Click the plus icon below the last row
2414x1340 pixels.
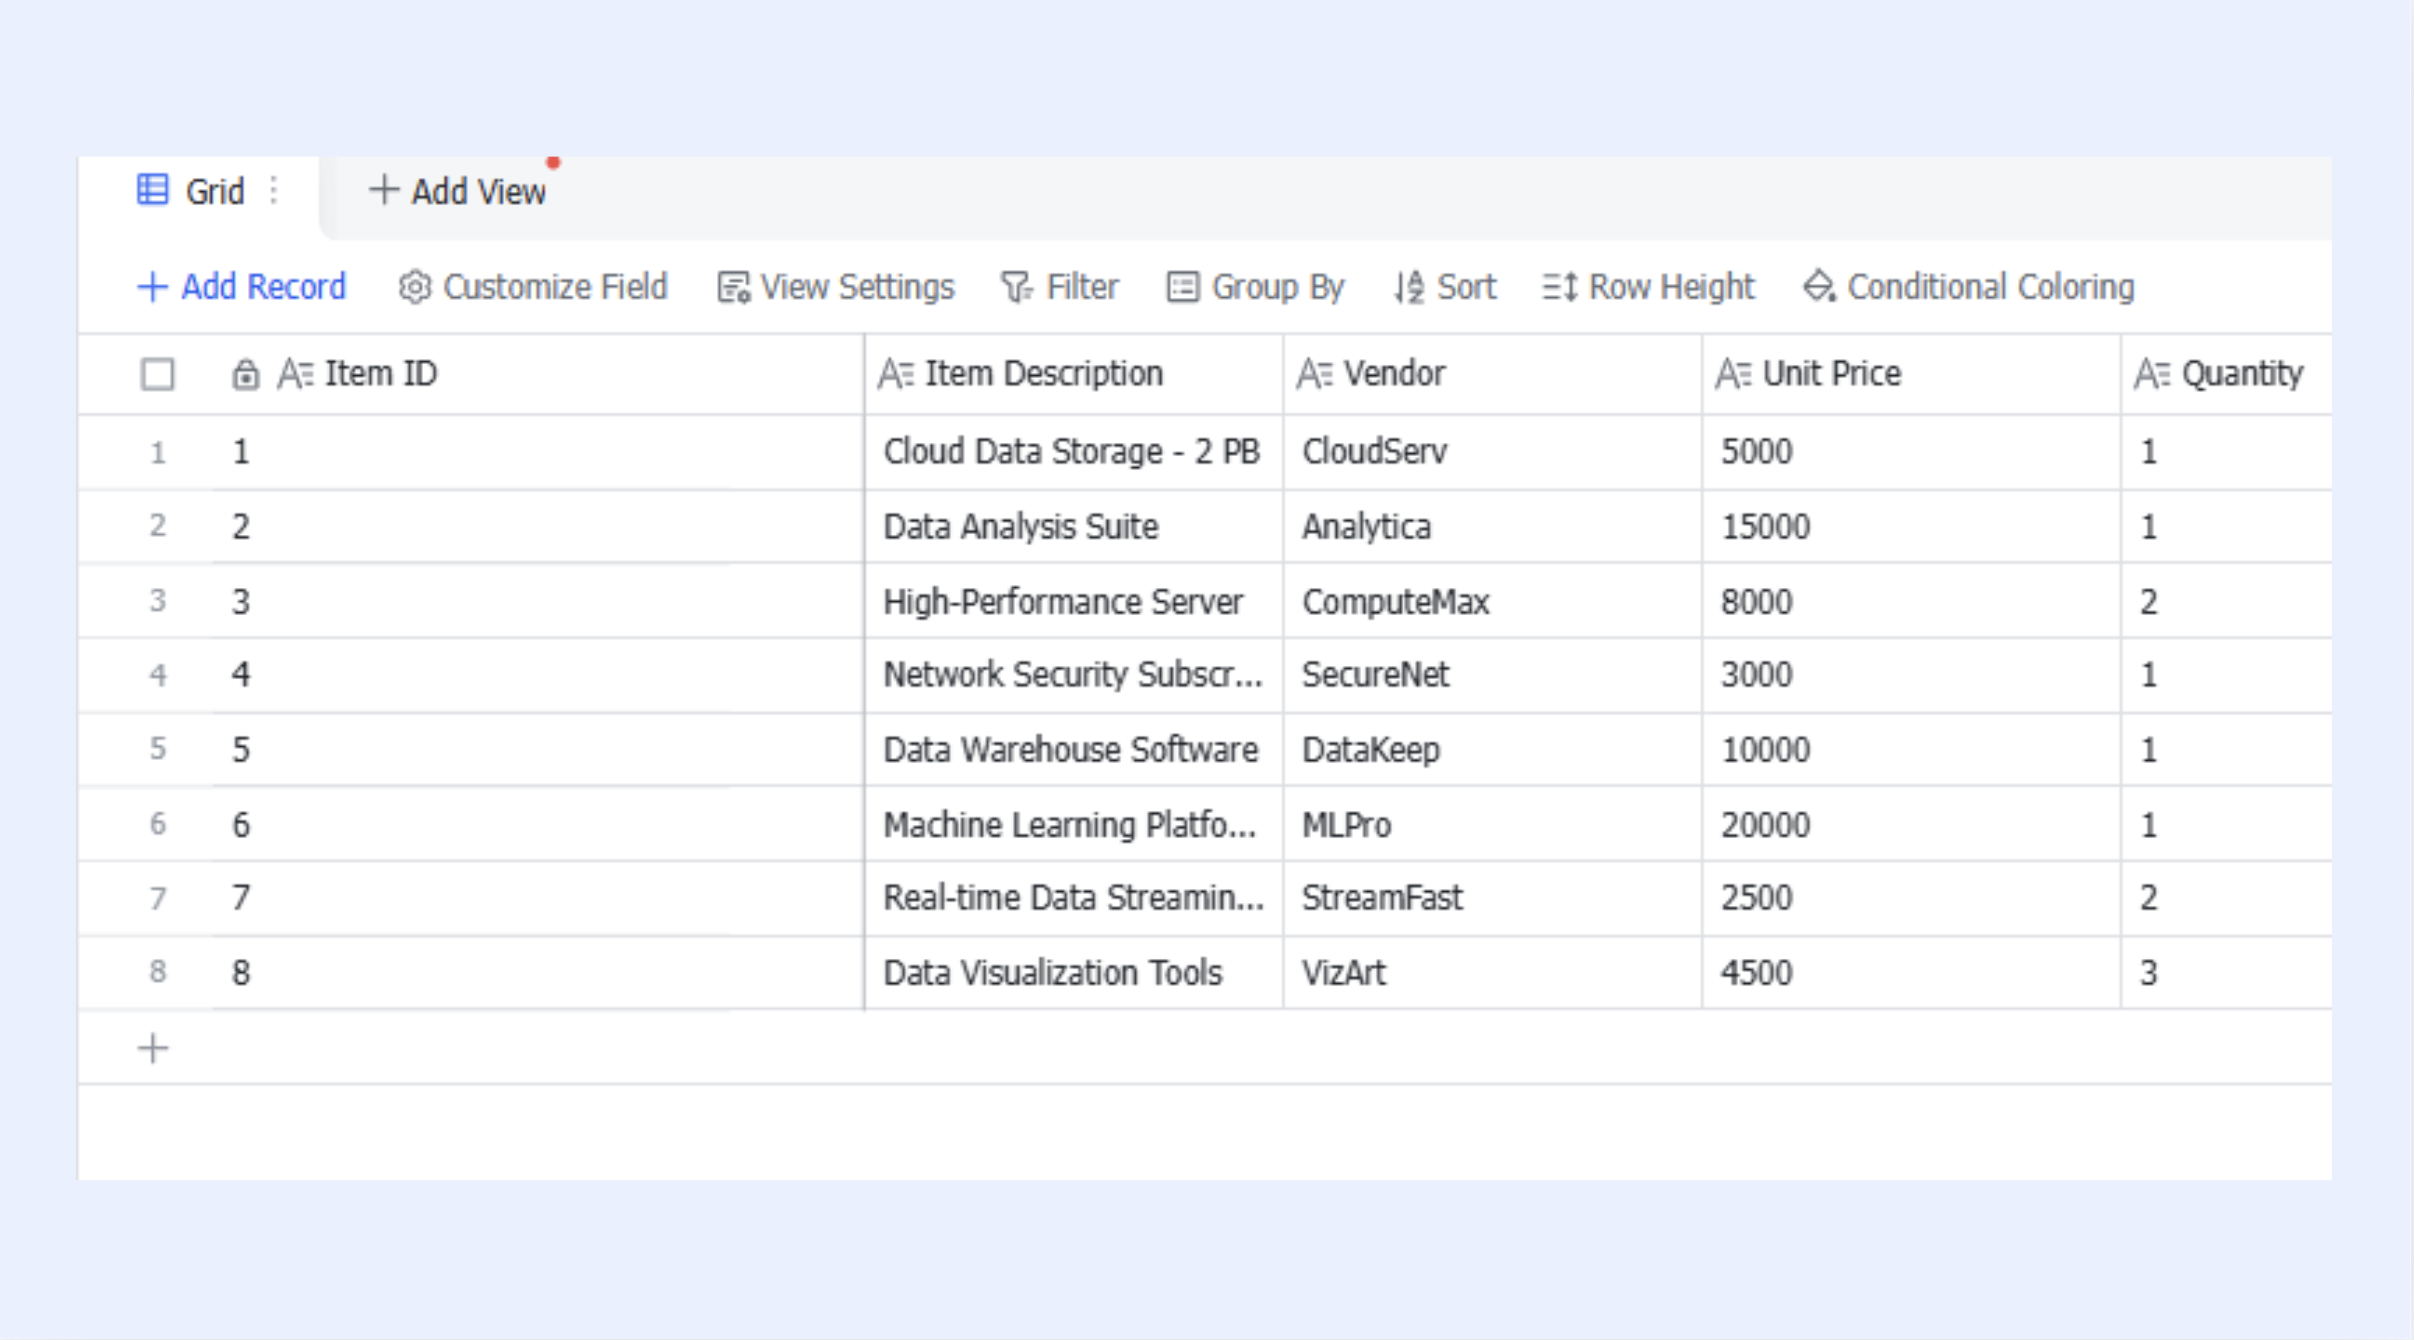click(153, 1048)
